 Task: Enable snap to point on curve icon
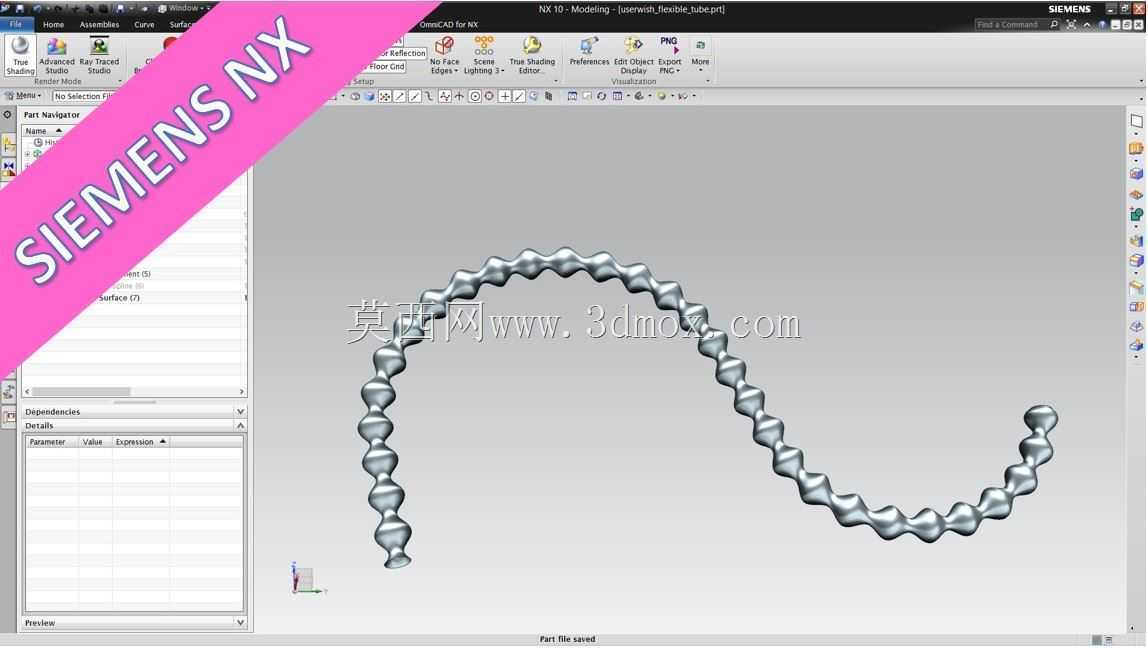click(519, 96)
